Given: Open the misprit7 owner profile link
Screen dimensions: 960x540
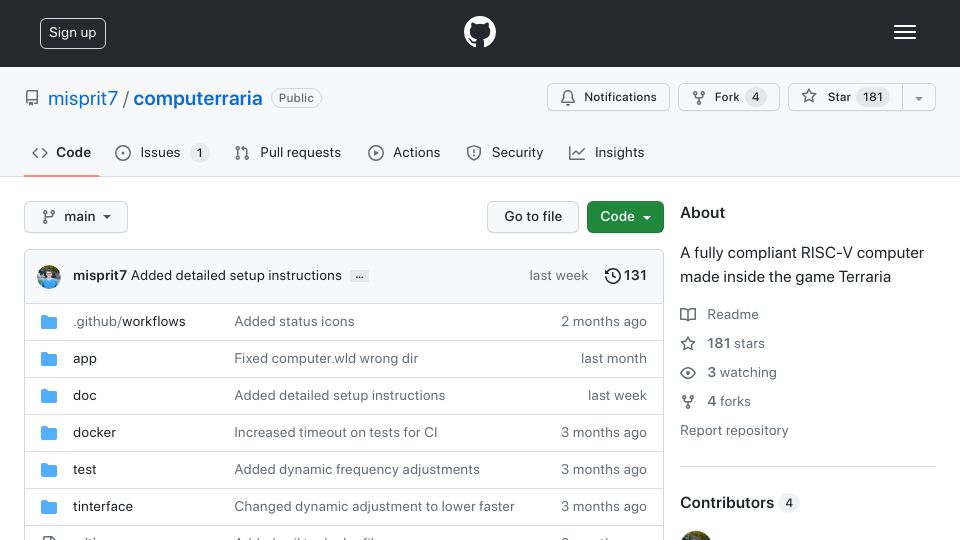Looking at the screenshot, I should (x=83, y=98).
